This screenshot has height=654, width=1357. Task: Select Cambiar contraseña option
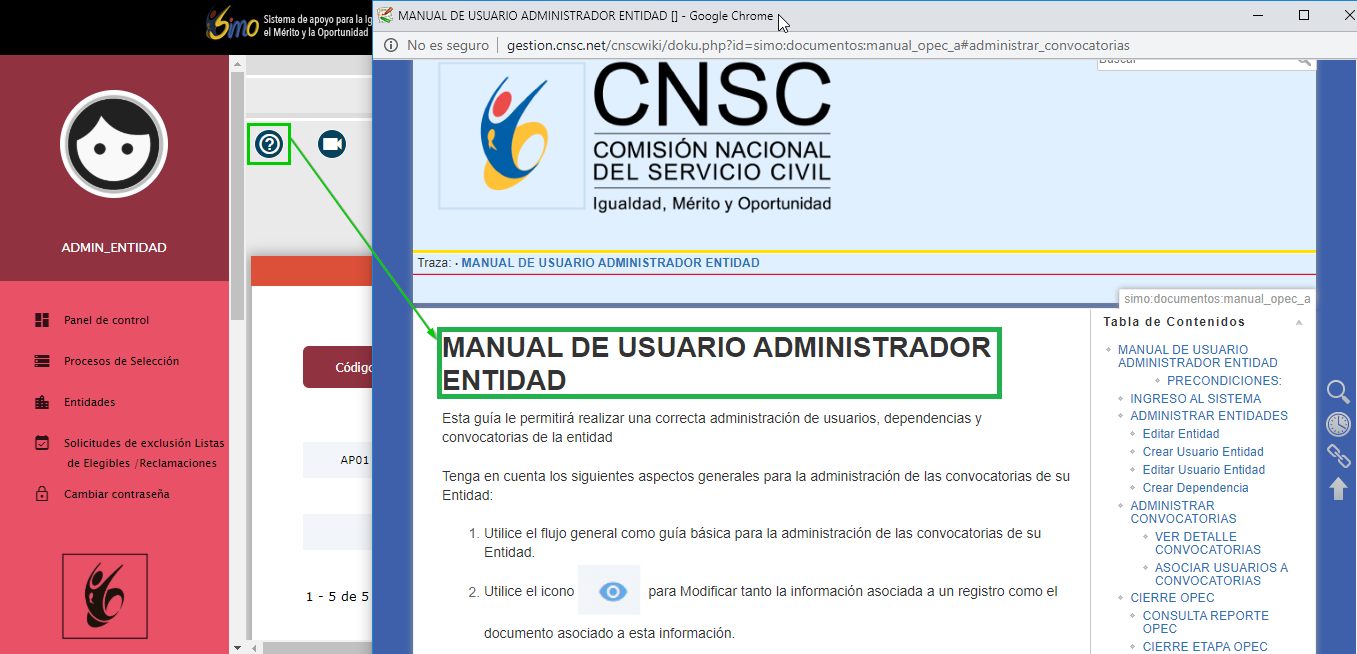coord(116,494)
